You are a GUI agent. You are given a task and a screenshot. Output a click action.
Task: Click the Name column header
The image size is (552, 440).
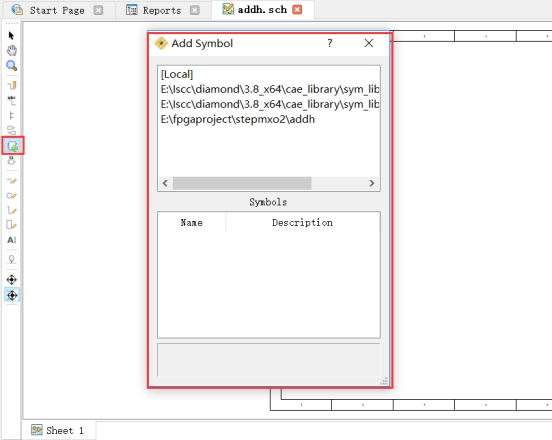[x=192, y=222]
